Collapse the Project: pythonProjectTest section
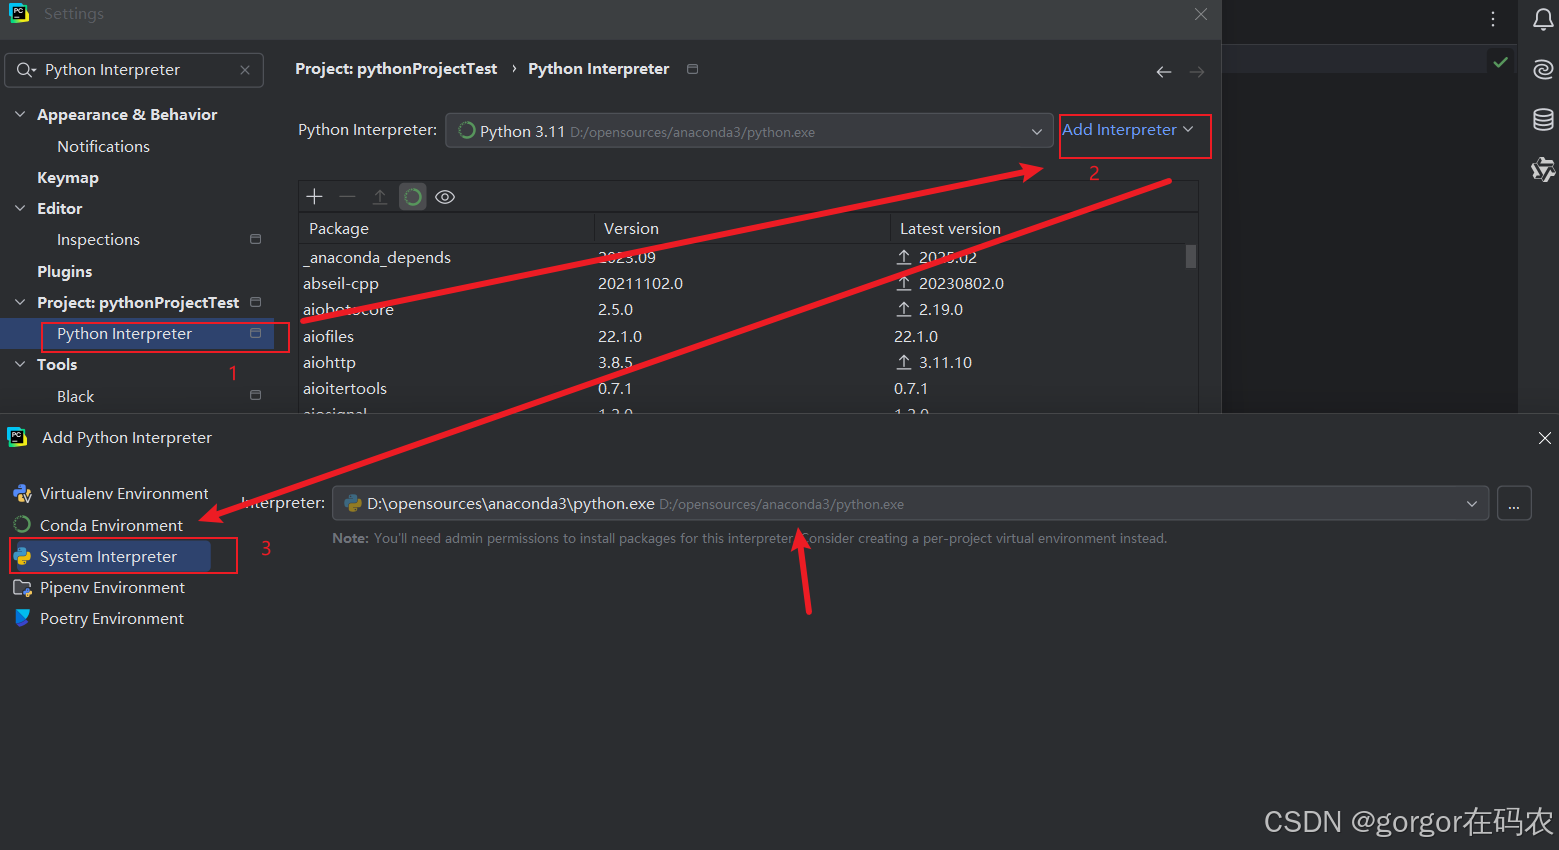This screenshot has height=850, width=1559. pos(20,302)
